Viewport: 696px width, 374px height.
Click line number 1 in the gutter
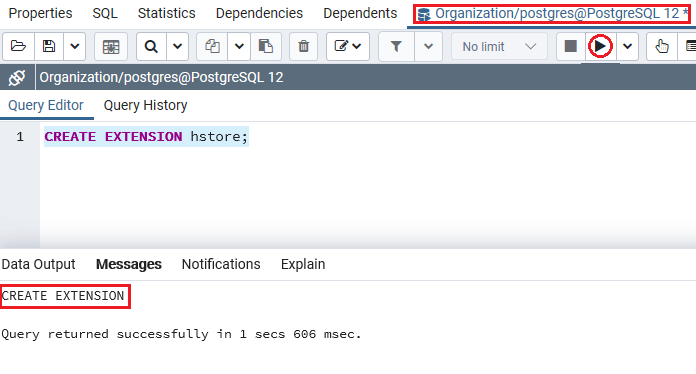point(20,137)
